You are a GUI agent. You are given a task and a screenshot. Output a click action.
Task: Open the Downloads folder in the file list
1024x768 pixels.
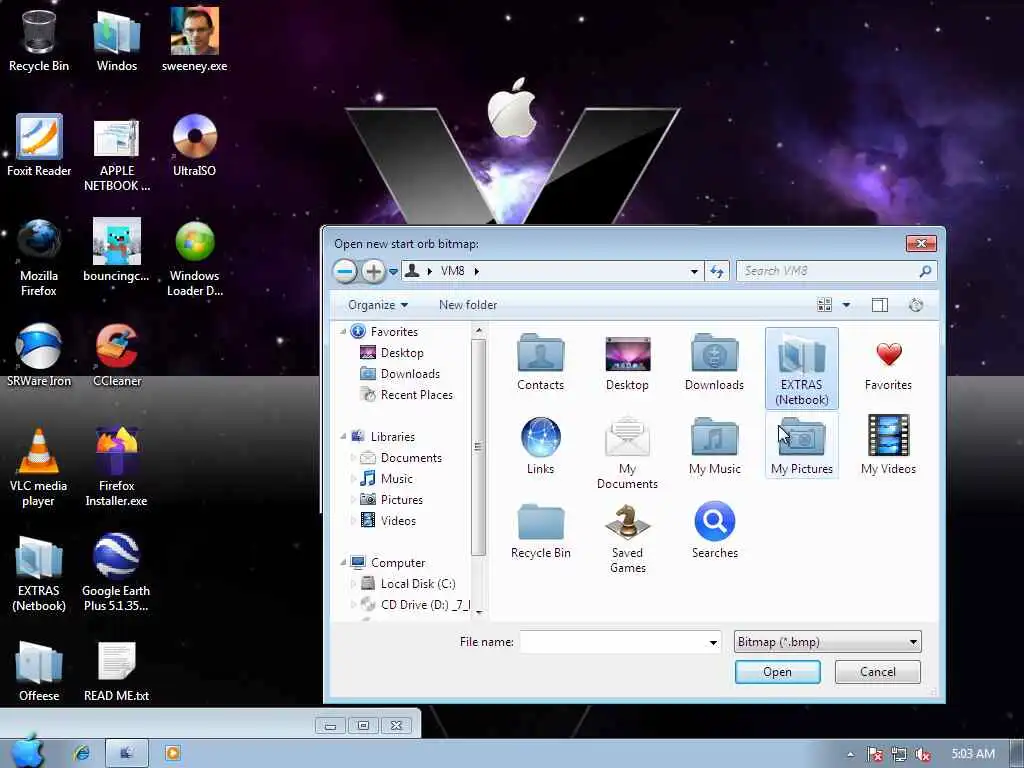pos(714,363)
